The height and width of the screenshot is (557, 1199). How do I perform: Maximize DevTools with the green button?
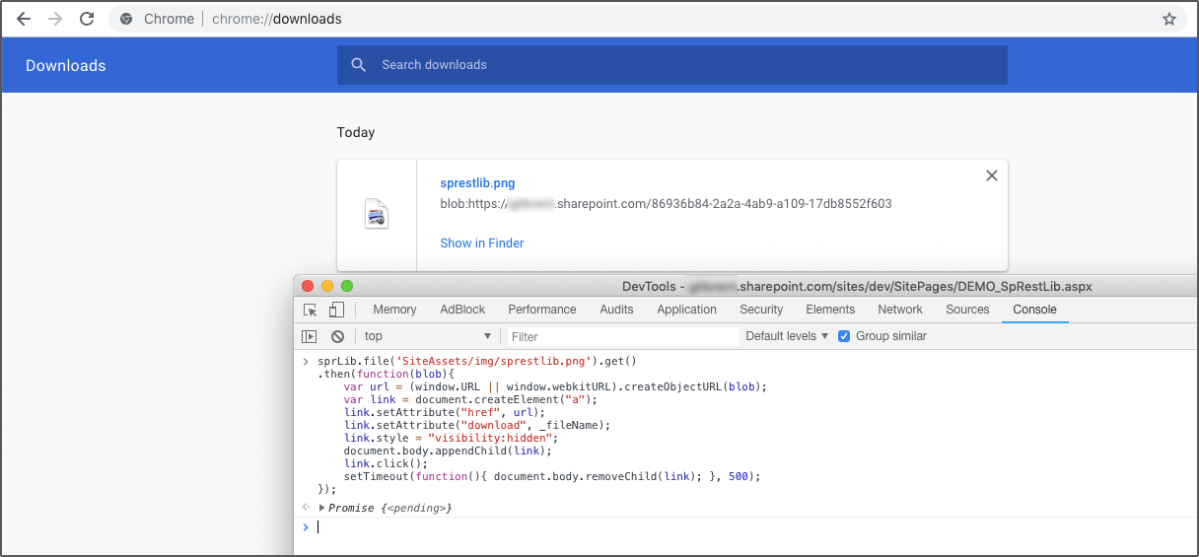tap(347, 286)
